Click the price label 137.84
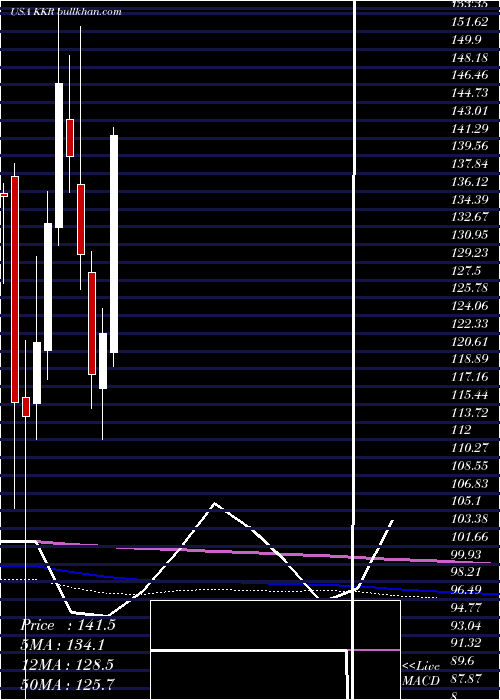 click(469, 164)
